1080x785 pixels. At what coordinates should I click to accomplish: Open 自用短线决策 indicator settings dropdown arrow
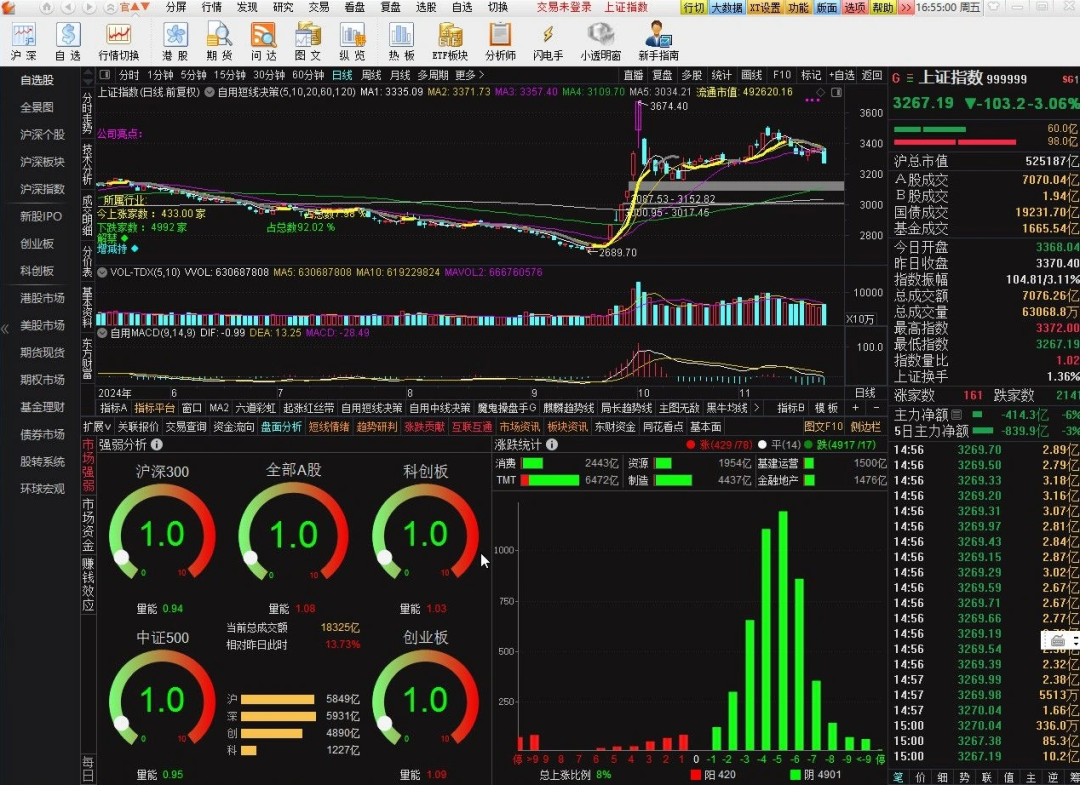pos(209,92)
